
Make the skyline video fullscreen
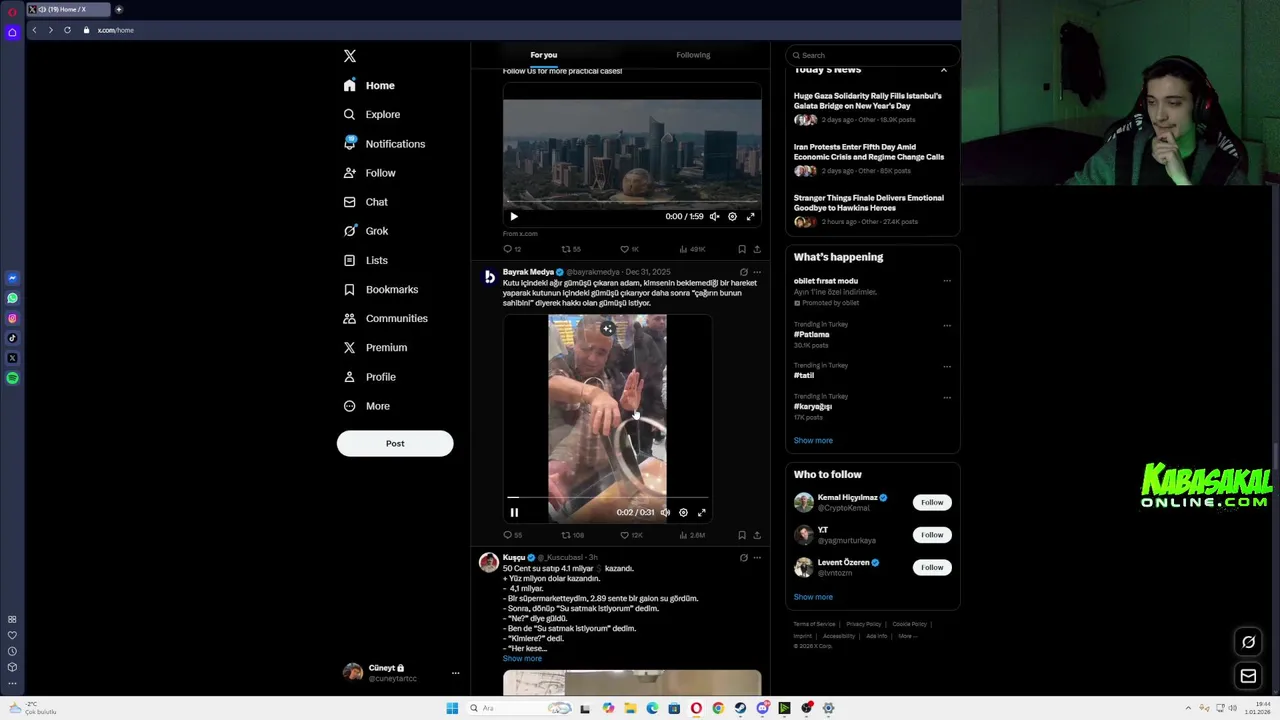point(750,216)
